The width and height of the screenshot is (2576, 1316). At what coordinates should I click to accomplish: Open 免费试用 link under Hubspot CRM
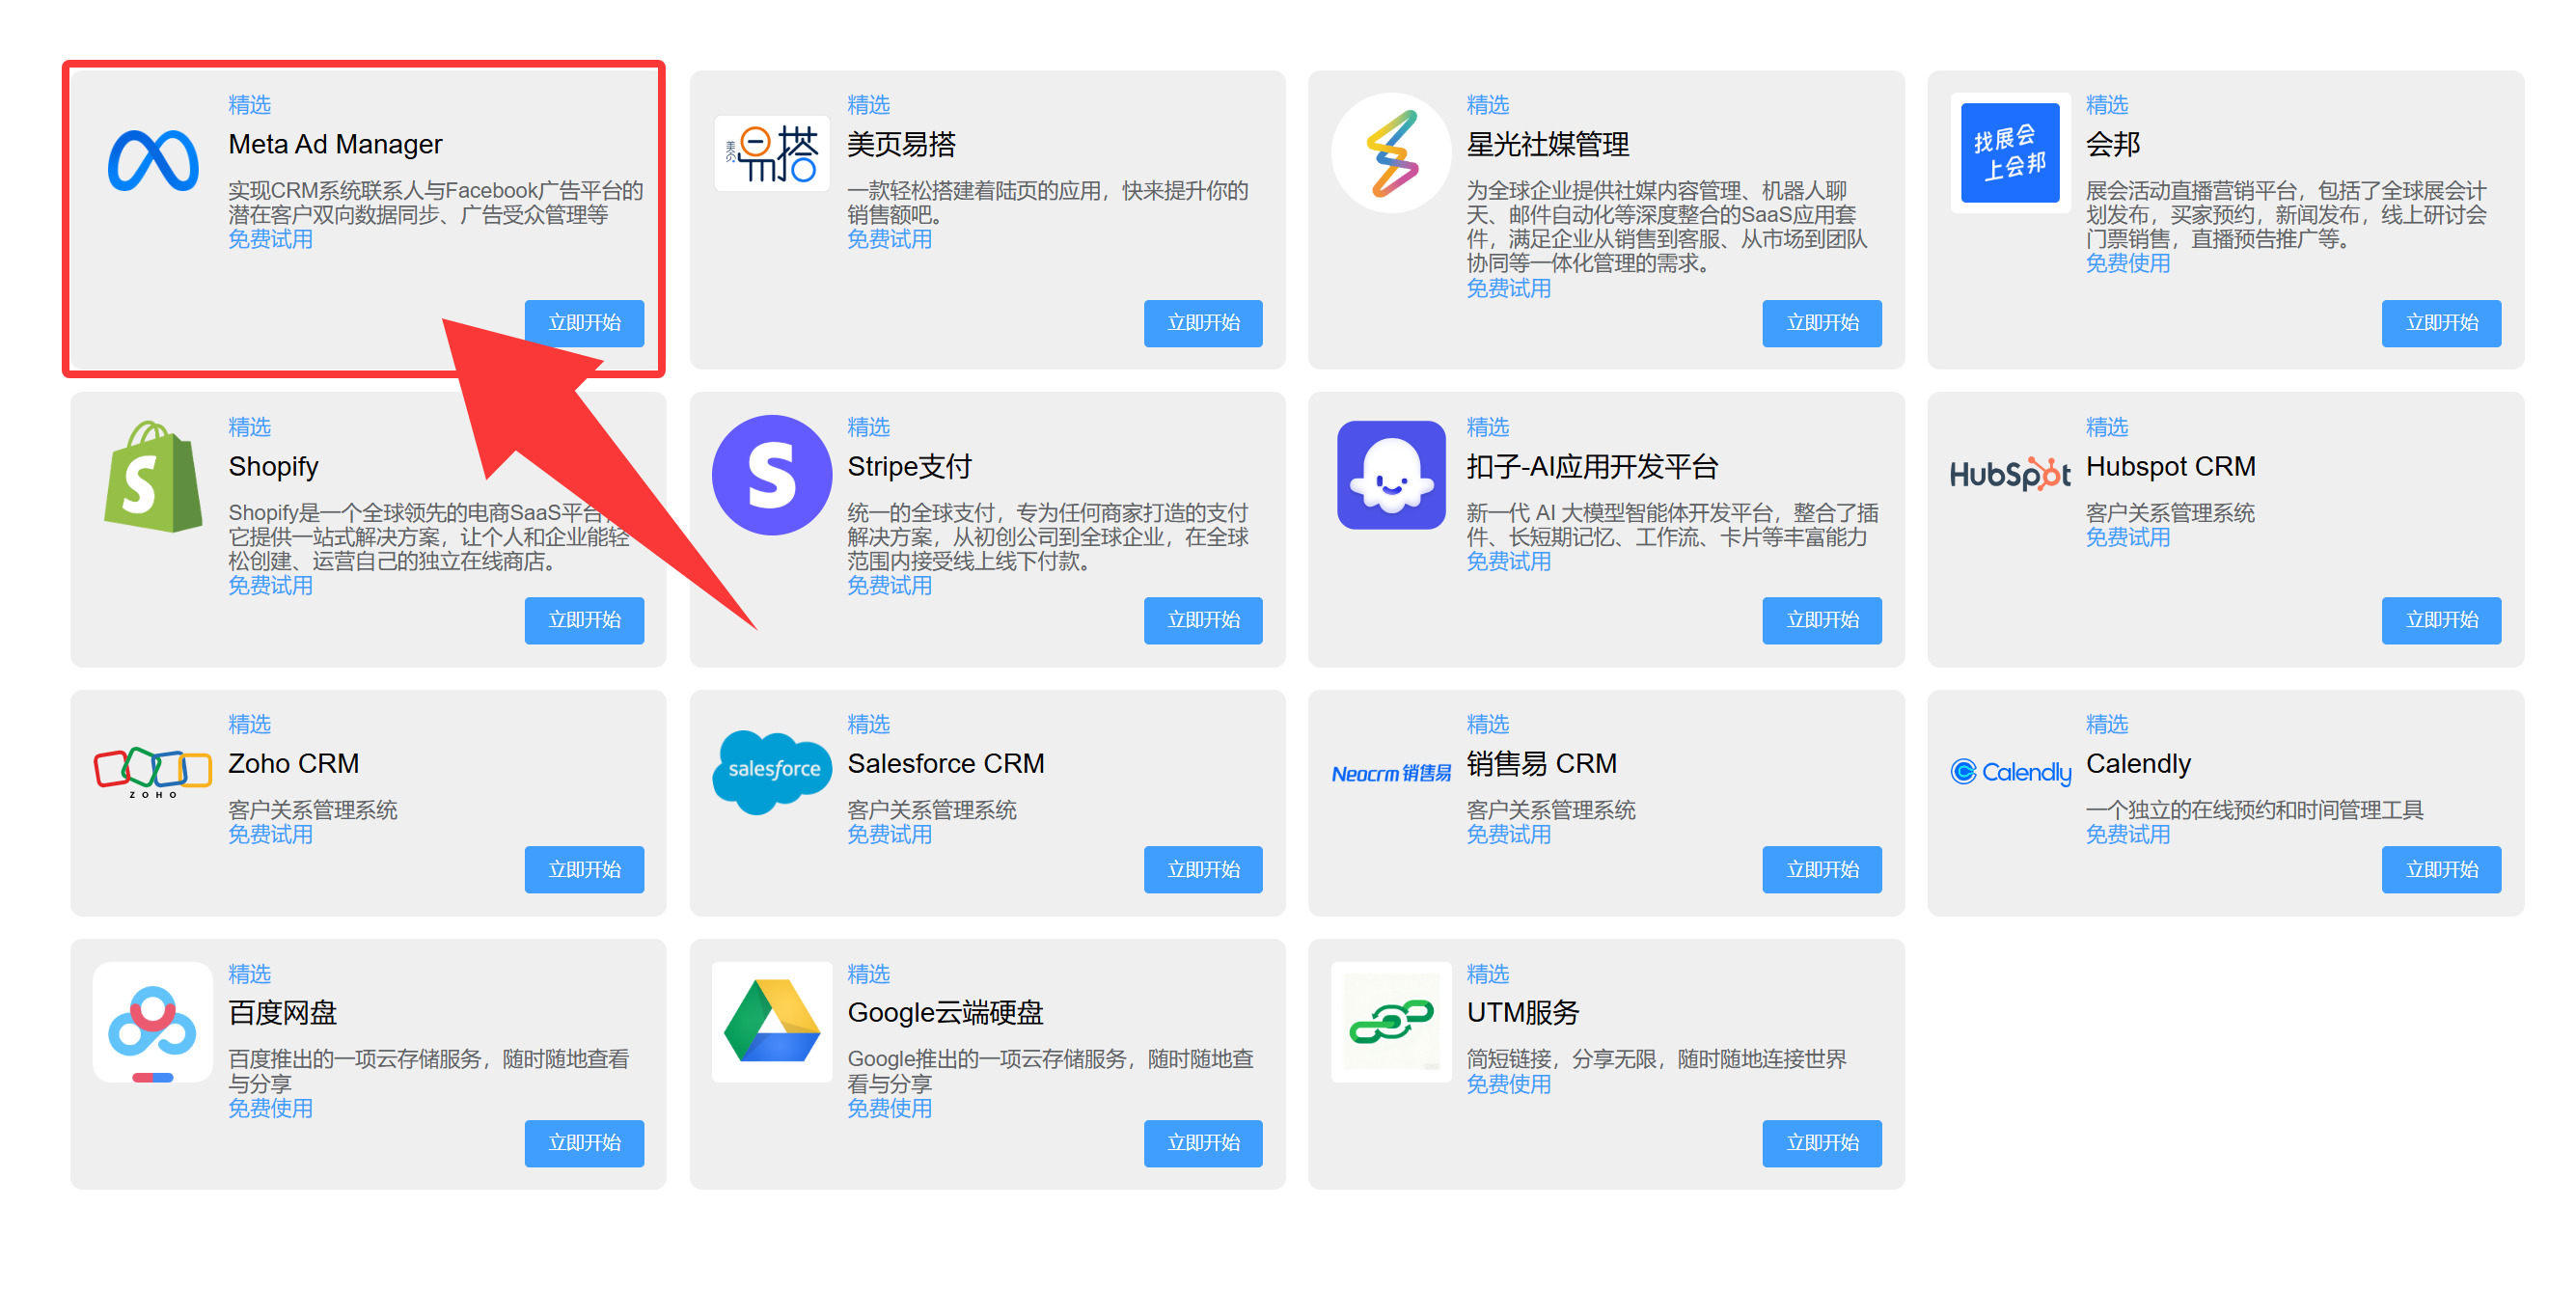(2127, 537)
